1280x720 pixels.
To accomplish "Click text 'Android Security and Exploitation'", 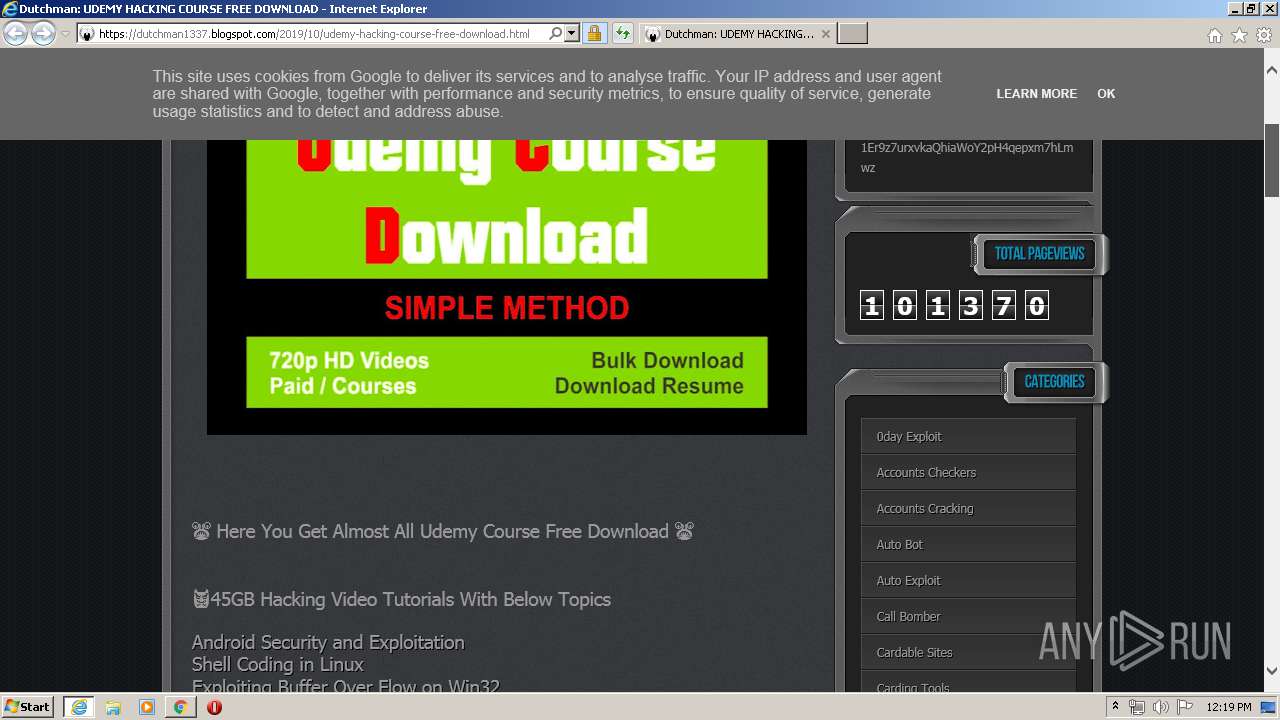I will (328, 642).
